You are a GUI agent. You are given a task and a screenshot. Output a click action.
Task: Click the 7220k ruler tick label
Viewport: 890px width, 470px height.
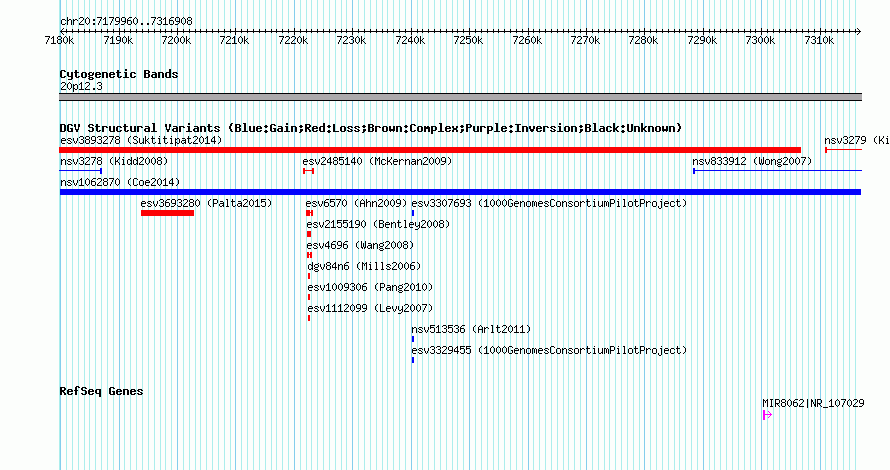pyautogui.click(x=293, y=40)
